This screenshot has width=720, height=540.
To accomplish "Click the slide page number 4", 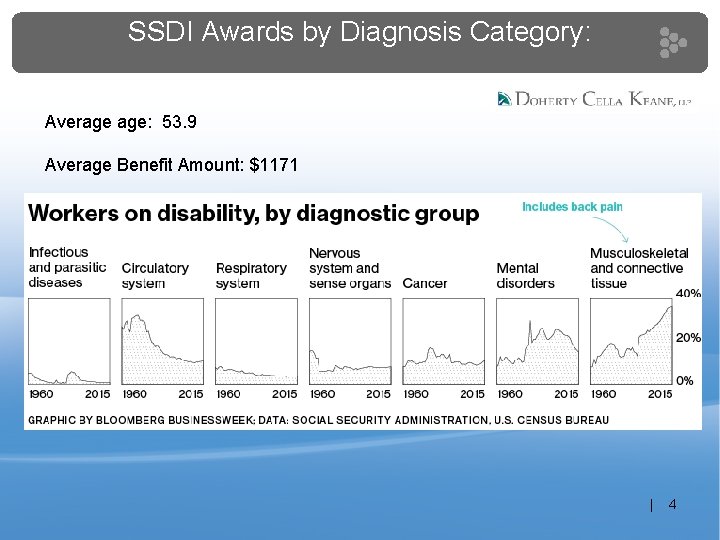I will pyautogui.click(x=673, y=505).
